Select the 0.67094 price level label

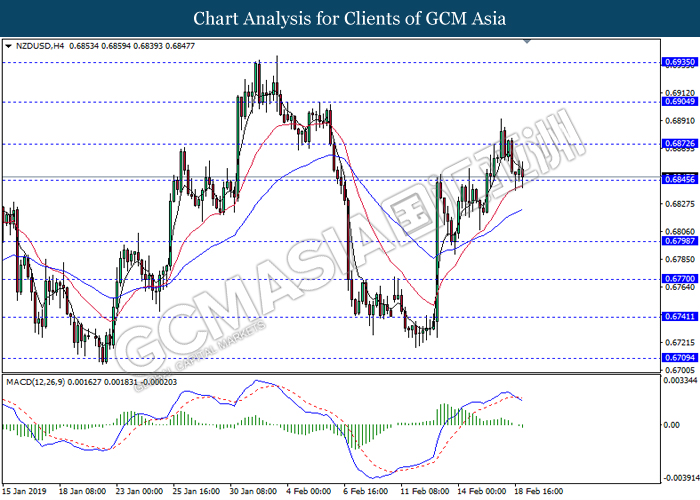pyautogui.click(x=679, y=358)
